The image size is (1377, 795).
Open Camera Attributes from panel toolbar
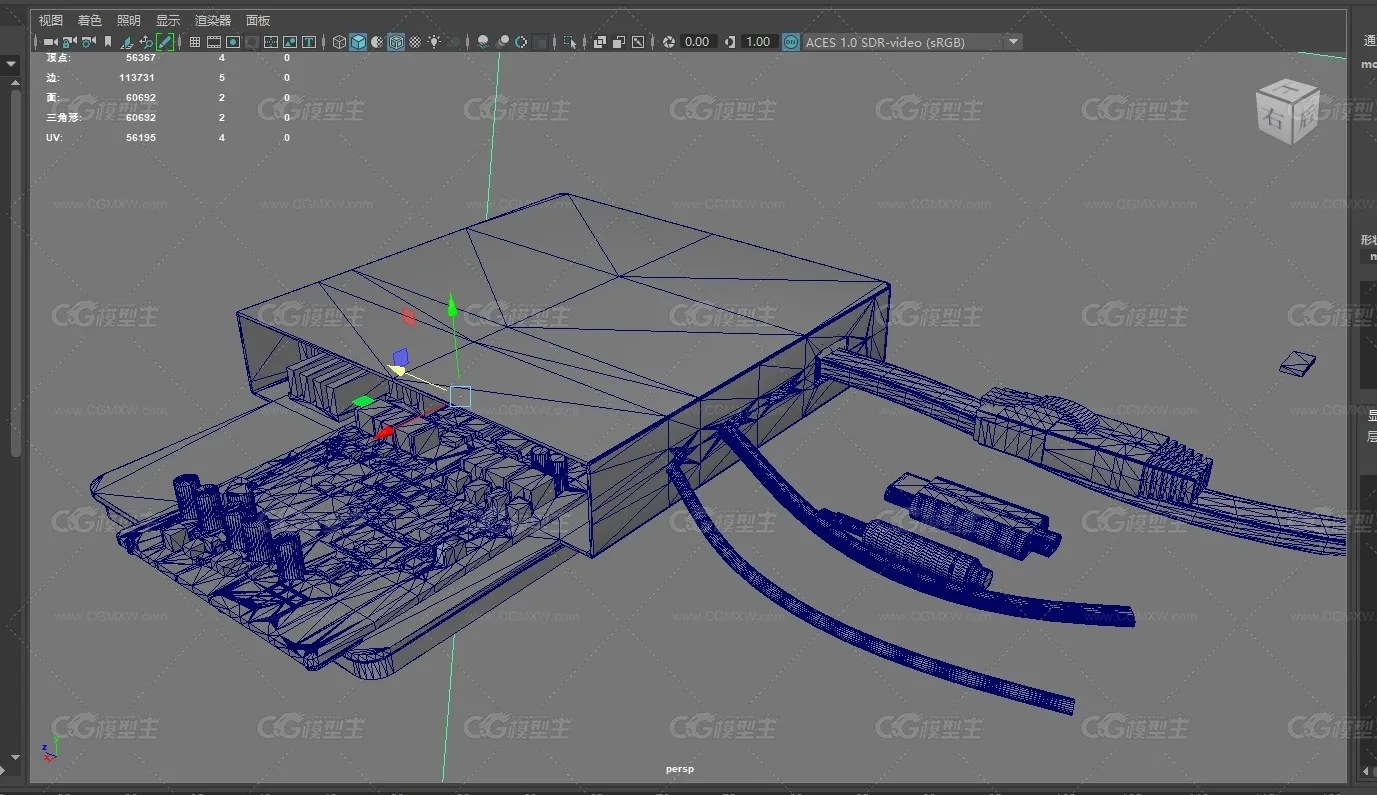pyautogui.click(x=88, y=42)
